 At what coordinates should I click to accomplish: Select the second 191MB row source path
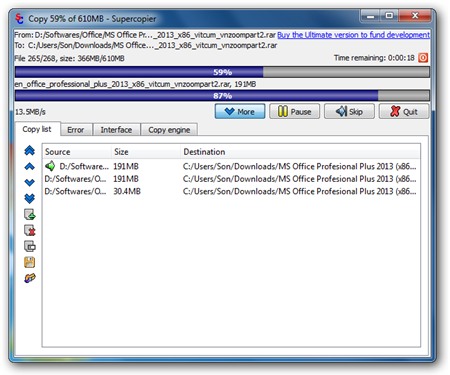tap(75, 179)
